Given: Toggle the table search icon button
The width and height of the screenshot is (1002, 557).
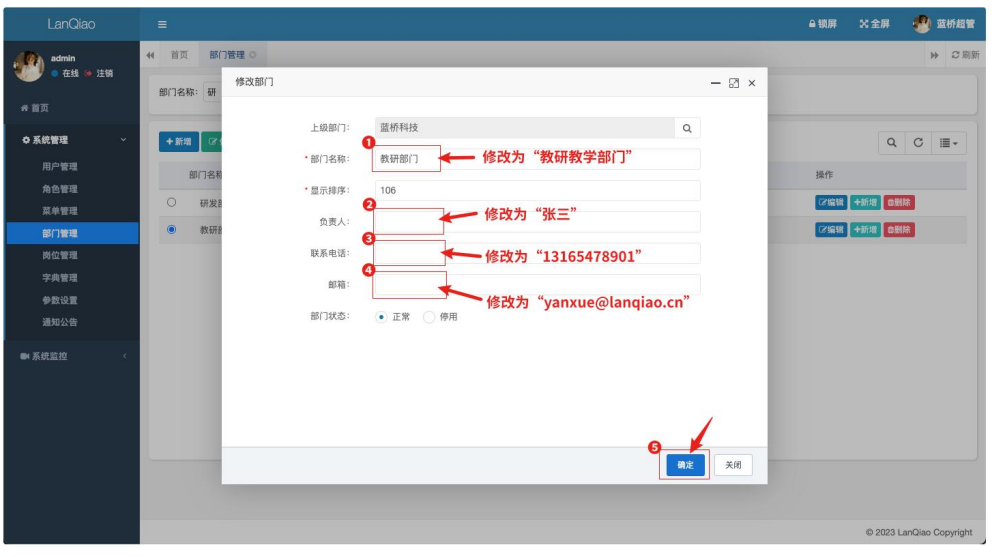Looking at the screenshot, I should 891,142.
